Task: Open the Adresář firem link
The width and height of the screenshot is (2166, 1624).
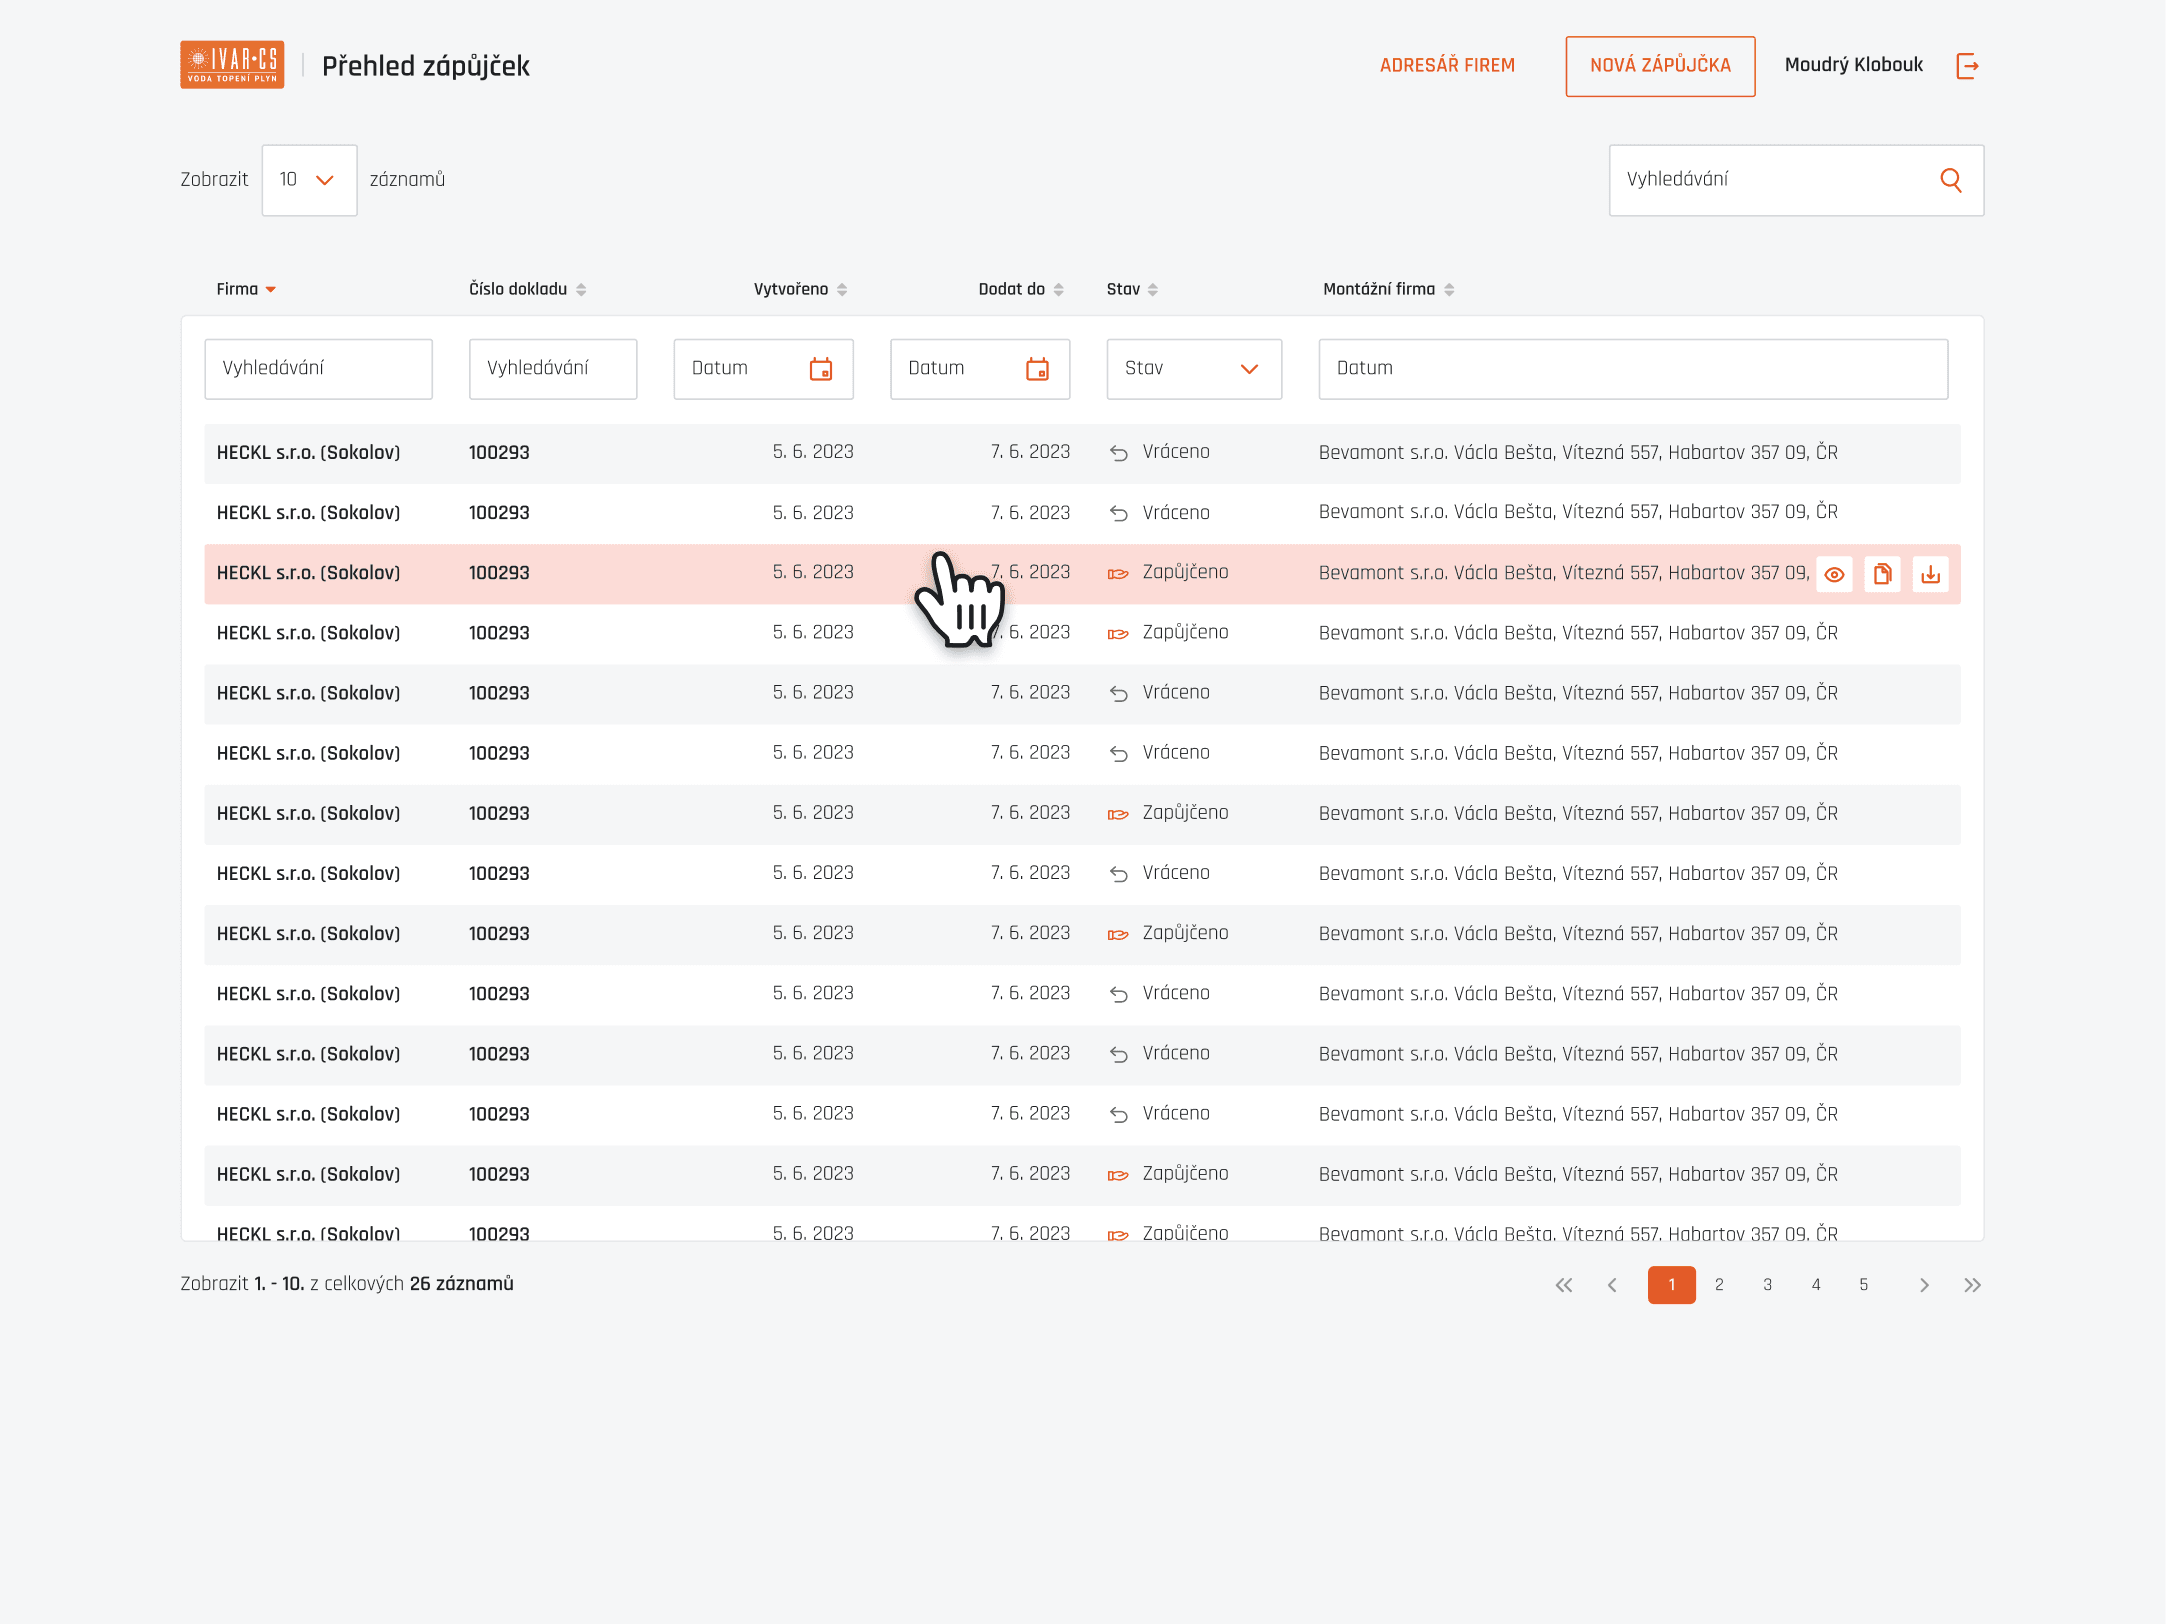Action: [x=1446, y=66]
